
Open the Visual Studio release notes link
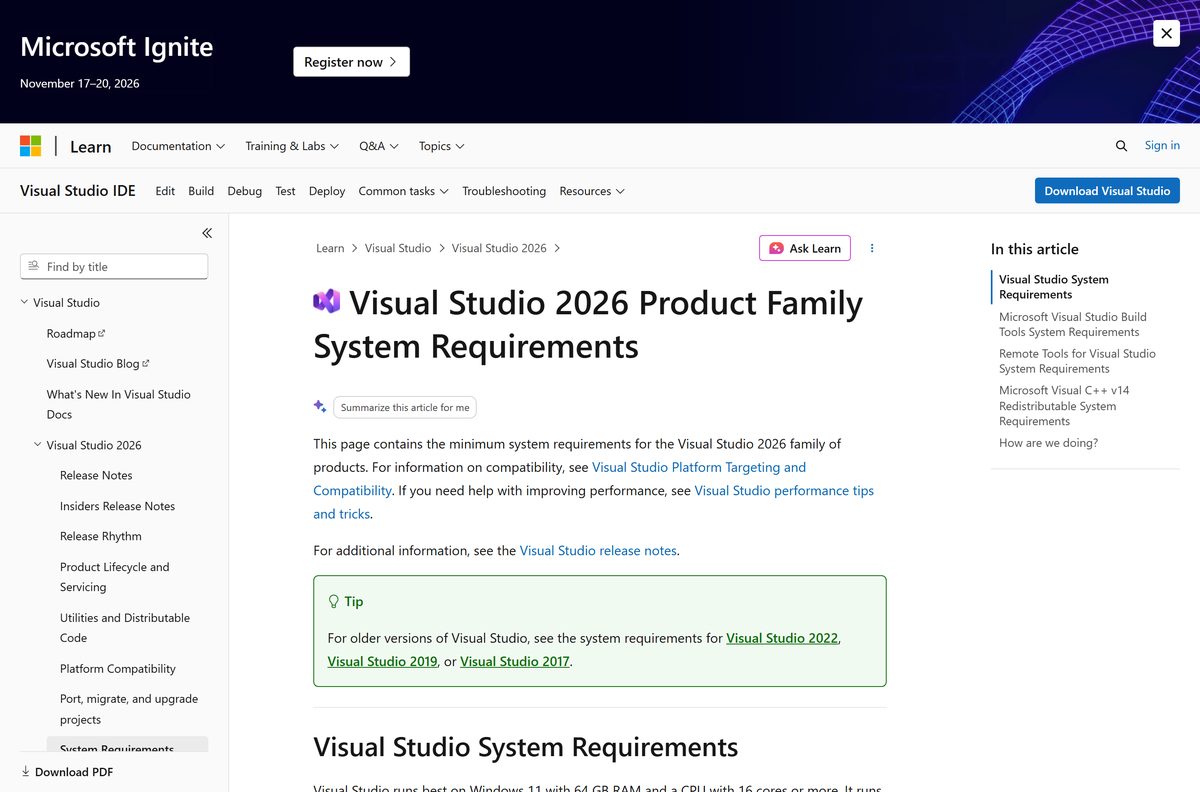(598, 550)
